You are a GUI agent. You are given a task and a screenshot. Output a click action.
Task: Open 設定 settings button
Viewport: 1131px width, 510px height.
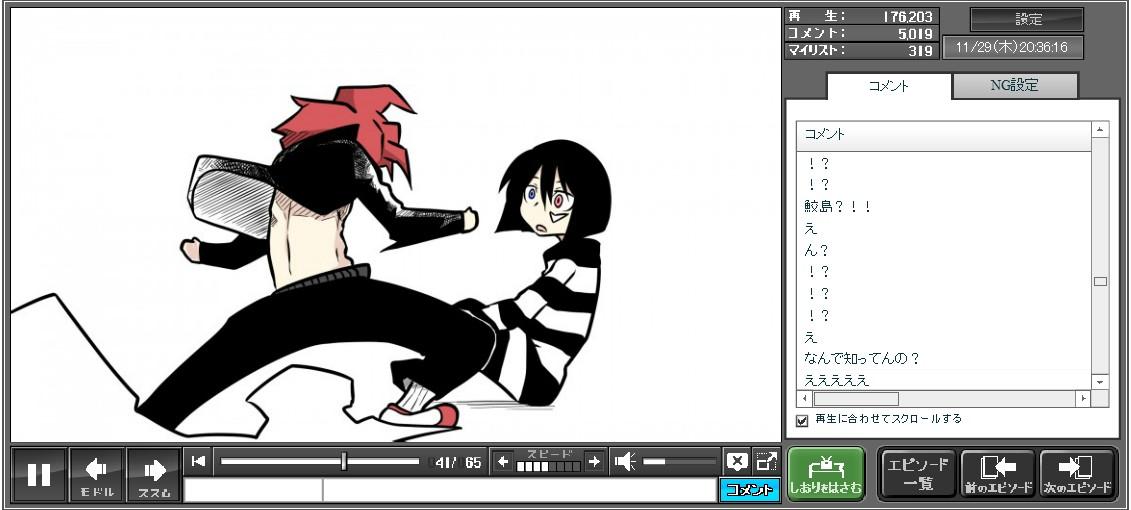point(1027,20)
